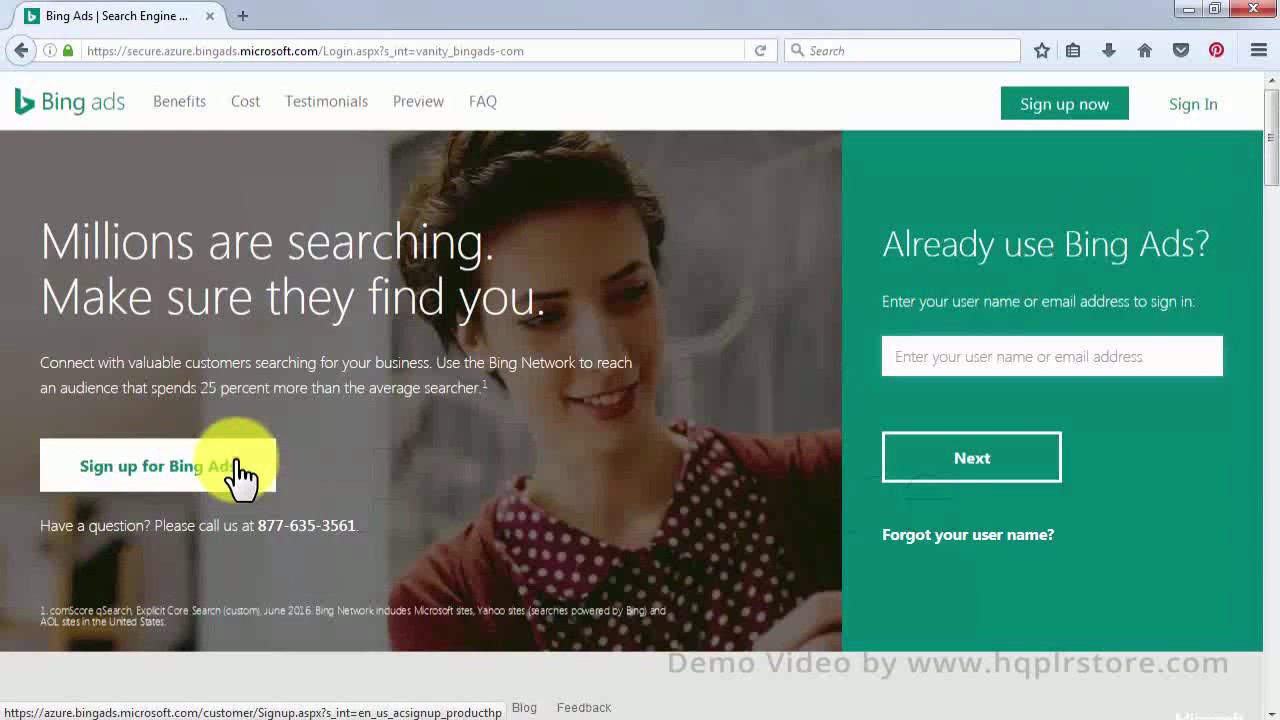
Task: Click phone number 877-635-3561
Action: coord(306,526)
